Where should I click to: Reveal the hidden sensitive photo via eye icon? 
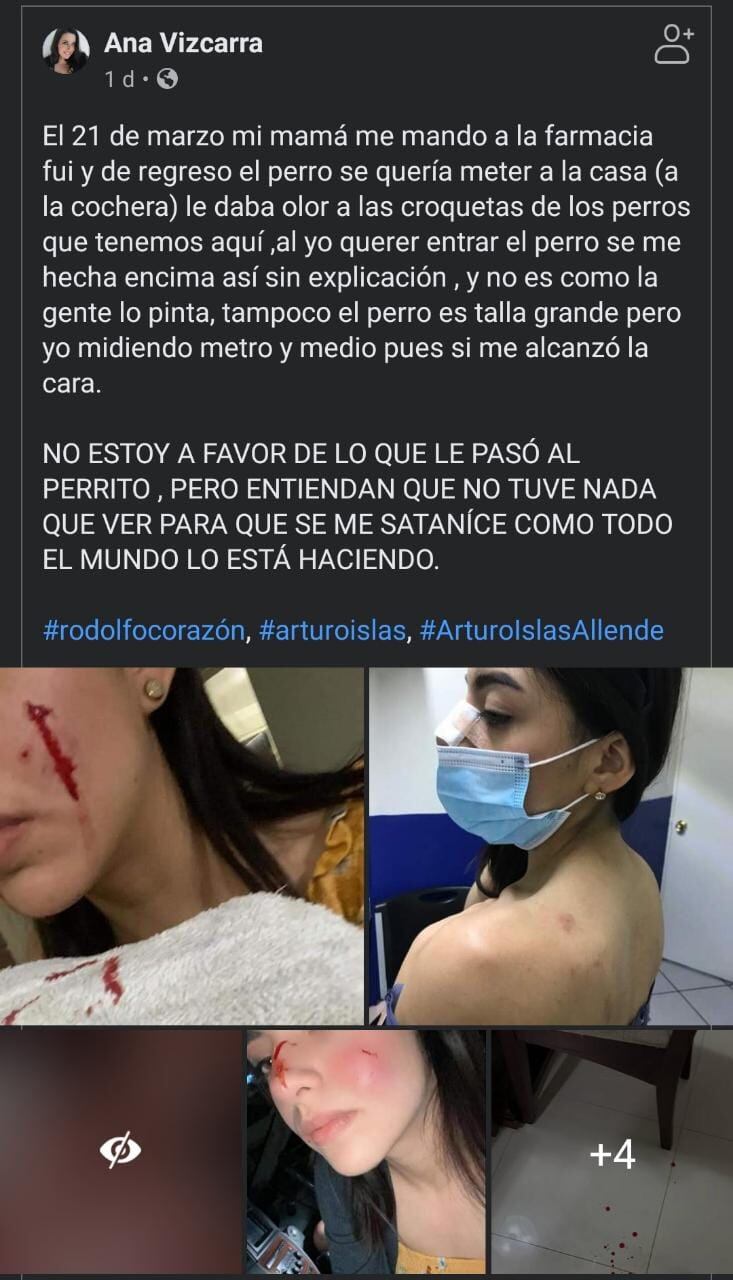[120, 1152]
